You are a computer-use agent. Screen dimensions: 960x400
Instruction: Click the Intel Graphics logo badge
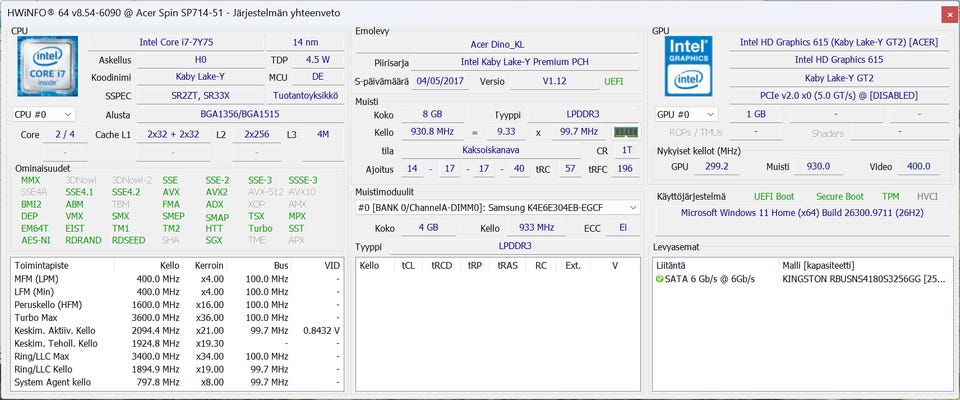click(689, 66)
